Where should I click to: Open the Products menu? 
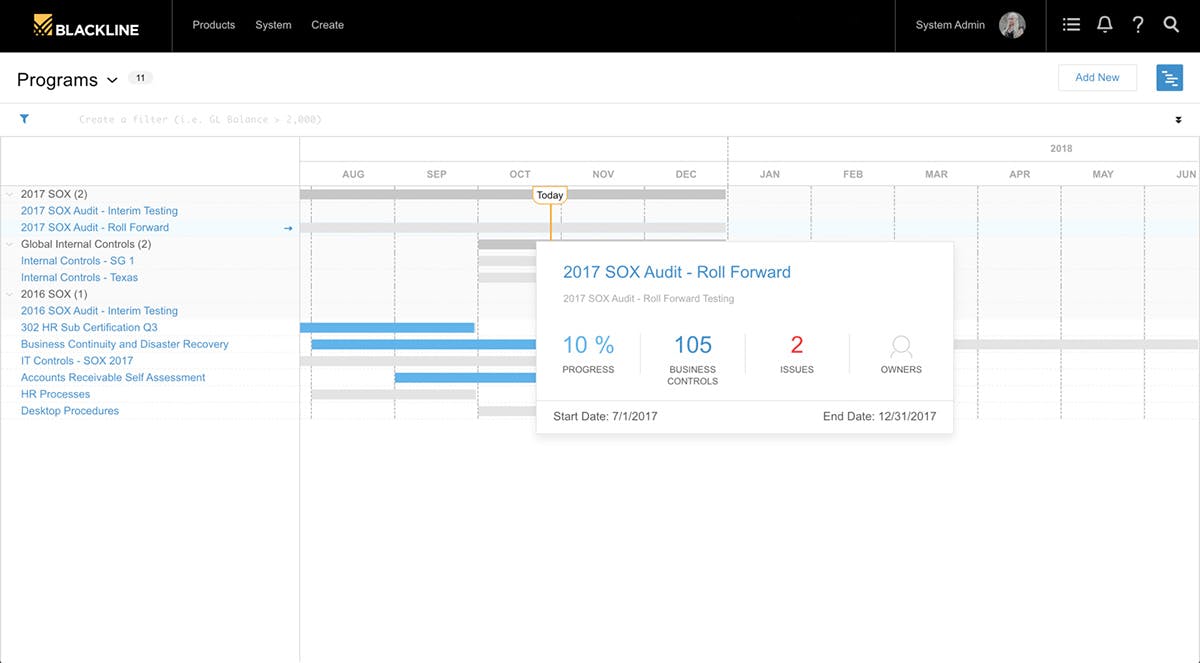[214, 25]
